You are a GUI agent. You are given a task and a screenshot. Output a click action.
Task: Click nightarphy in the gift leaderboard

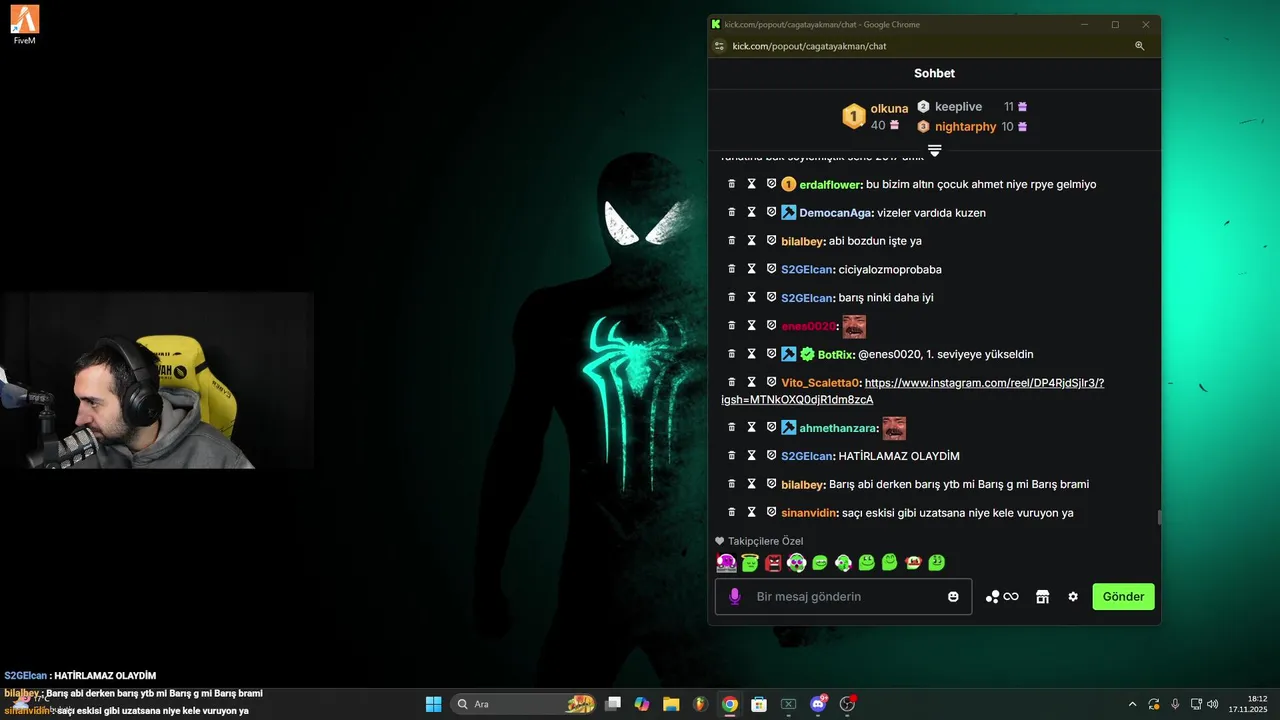coord(965,127)
